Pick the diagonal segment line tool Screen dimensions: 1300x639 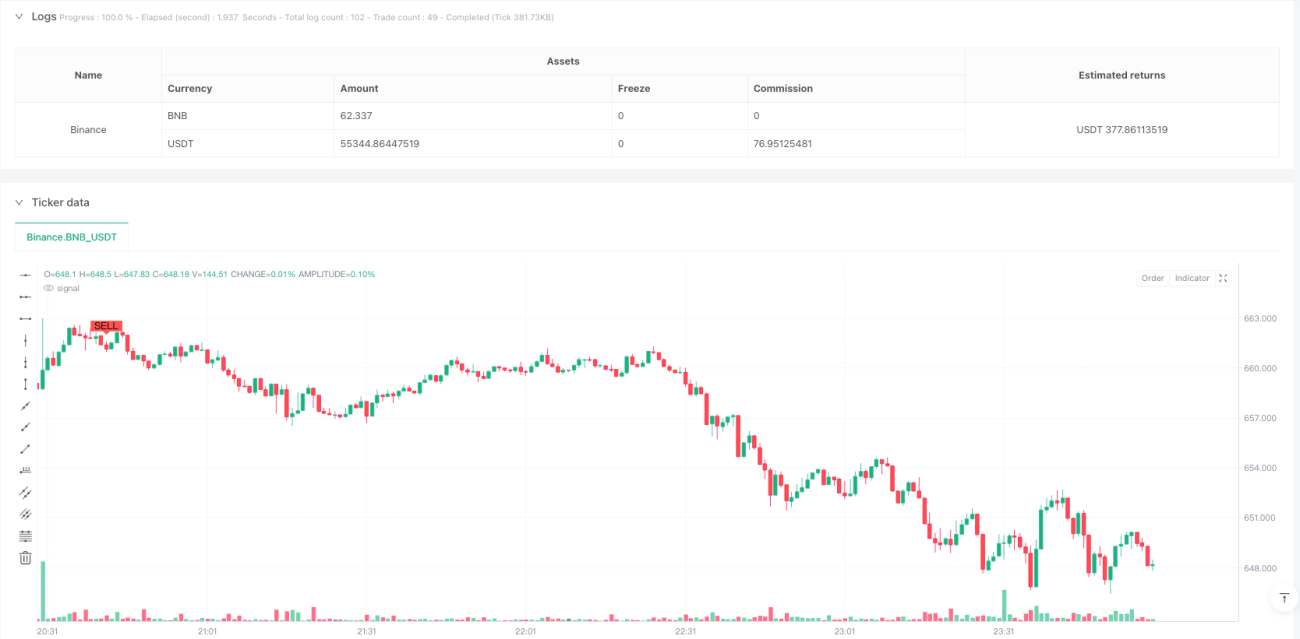tap(26, 449)
